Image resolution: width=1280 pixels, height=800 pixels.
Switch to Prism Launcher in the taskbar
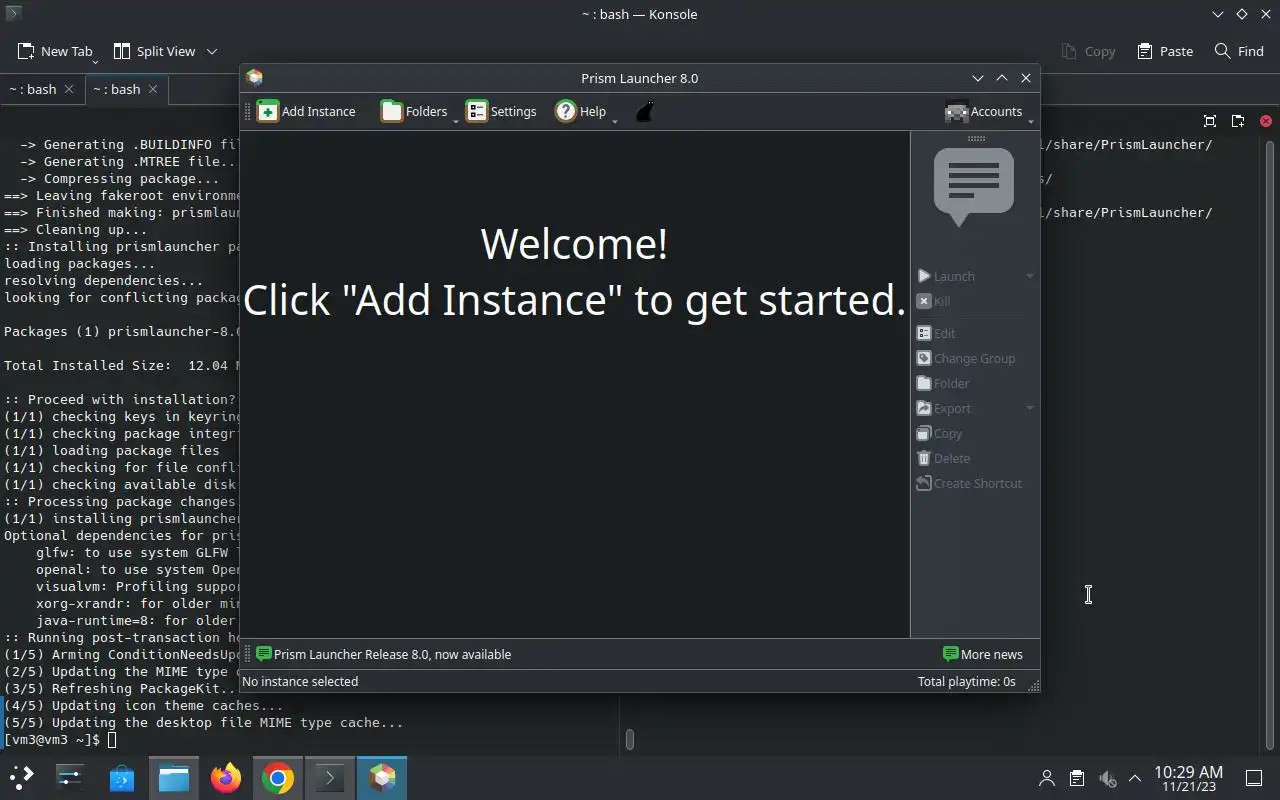[382, 777]
